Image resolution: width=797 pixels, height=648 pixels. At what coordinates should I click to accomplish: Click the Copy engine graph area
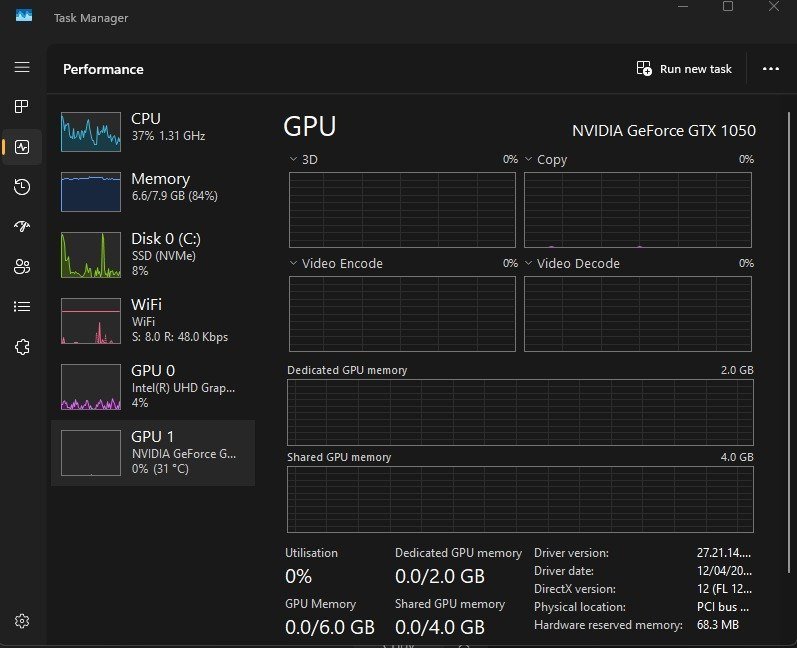coord(638,210)
